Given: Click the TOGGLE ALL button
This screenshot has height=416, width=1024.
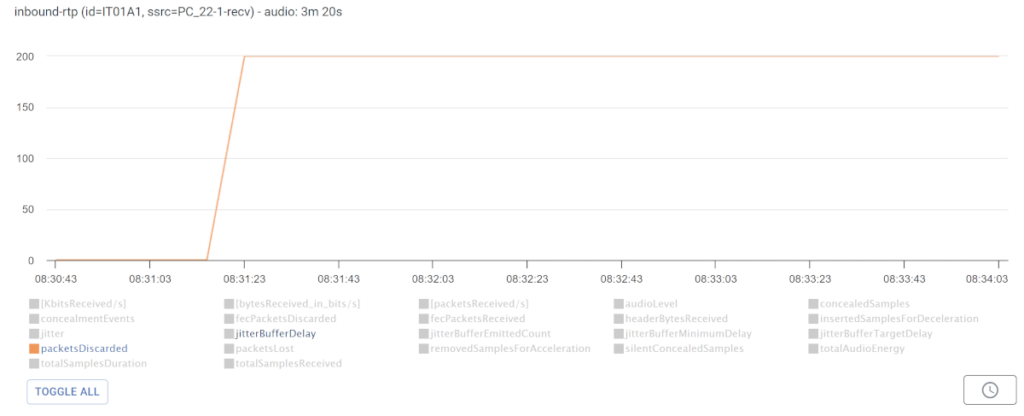Looking at the screenshot, I should pyautogui.click(x=67, y=391).
